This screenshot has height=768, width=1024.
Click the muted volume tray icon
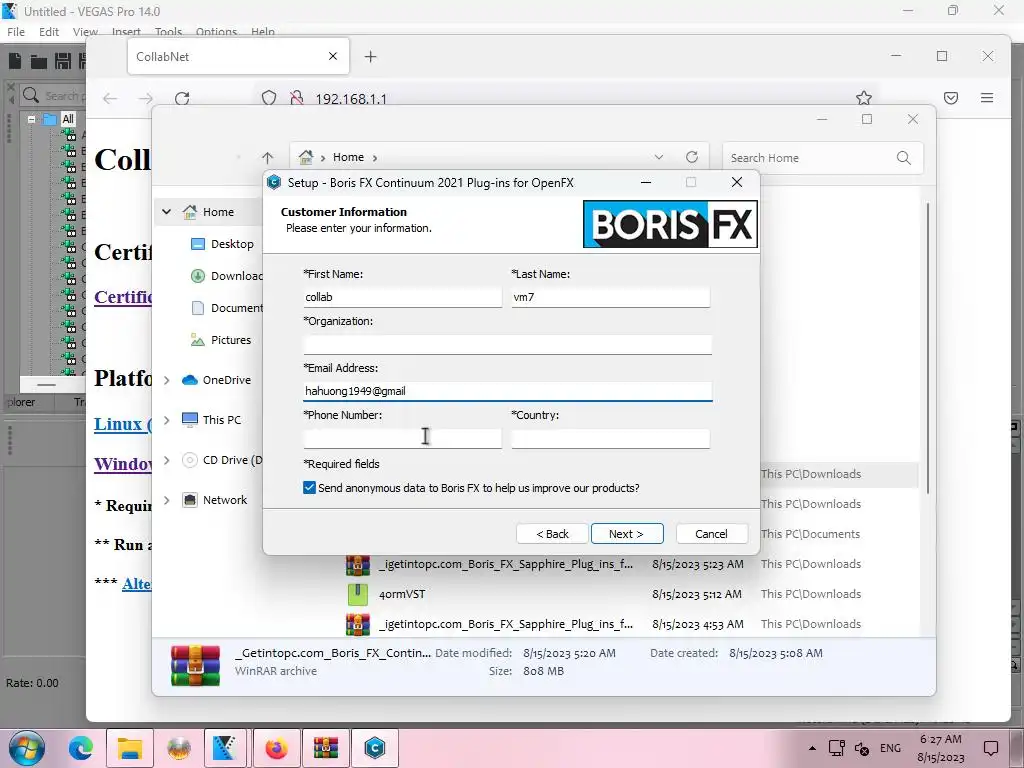pos(862,748)
